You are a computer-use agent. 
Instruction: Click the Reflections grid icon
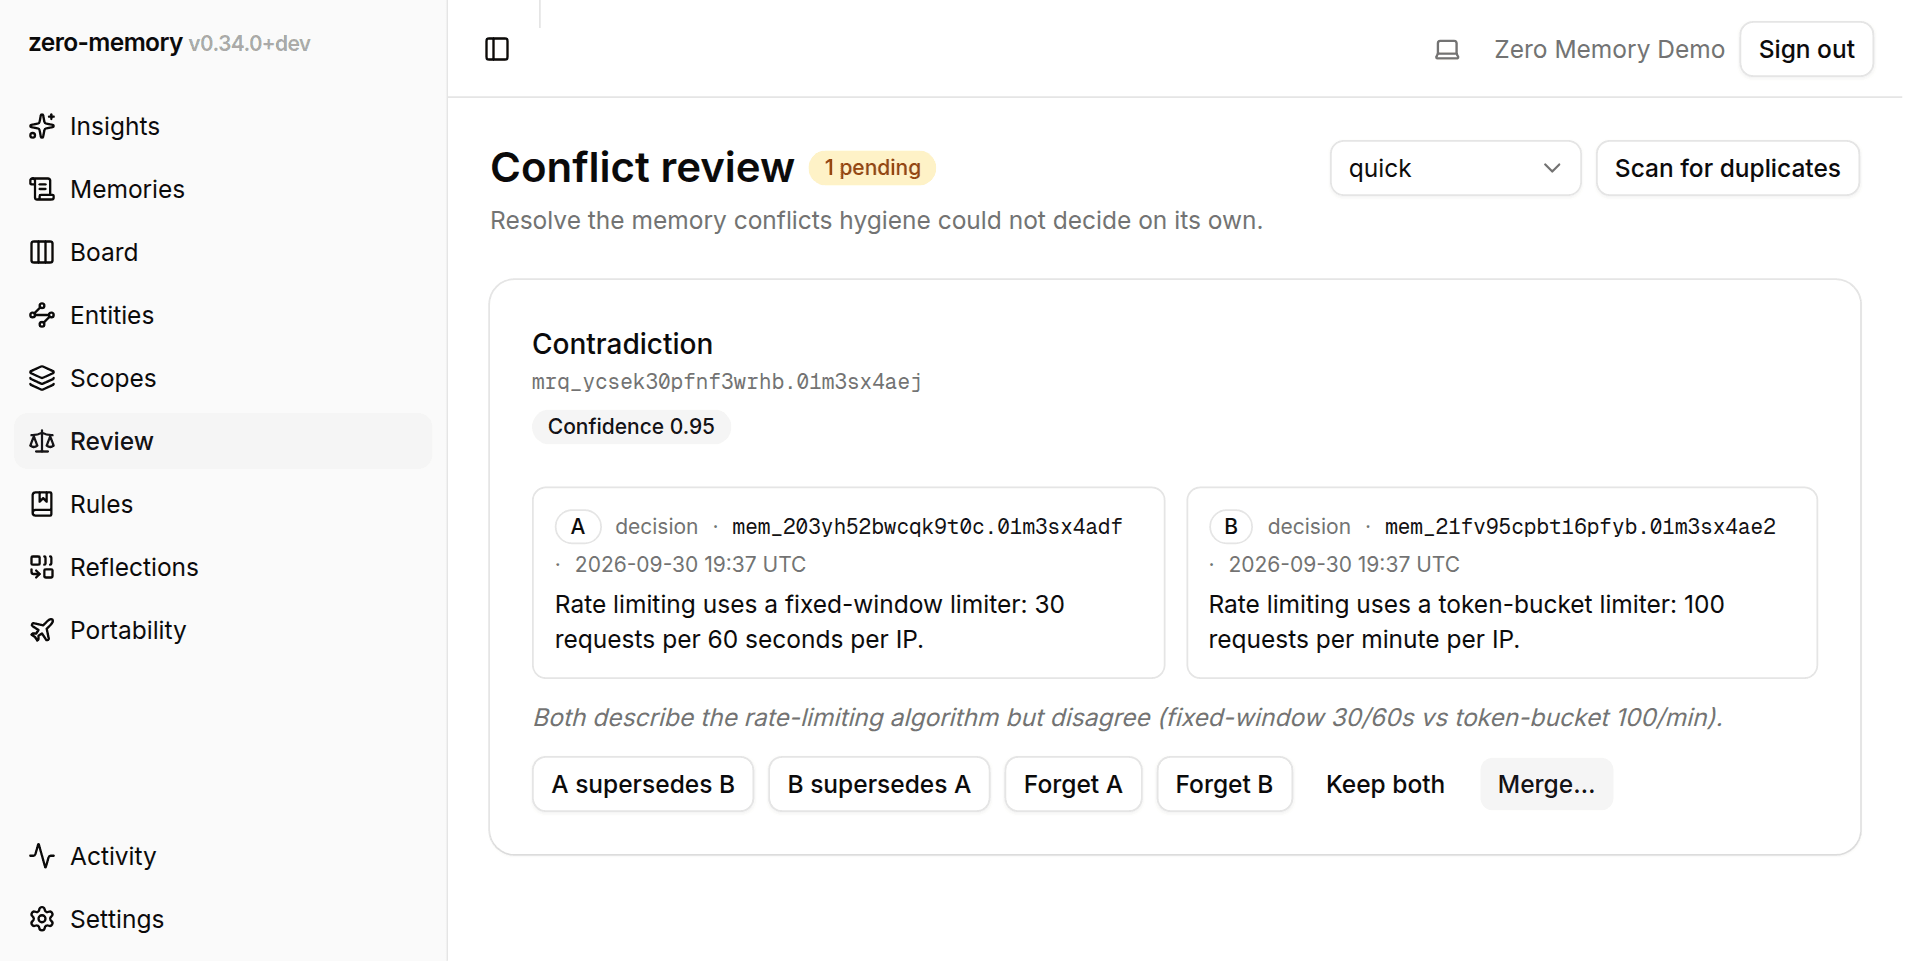[42, 567]
